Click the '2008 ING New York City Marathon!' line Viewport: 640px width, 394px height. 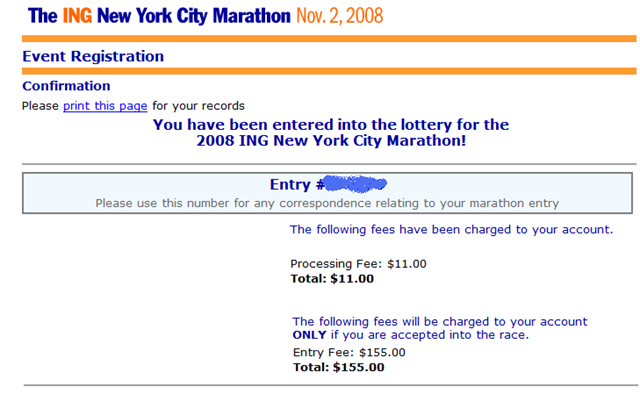click(331, 141)
